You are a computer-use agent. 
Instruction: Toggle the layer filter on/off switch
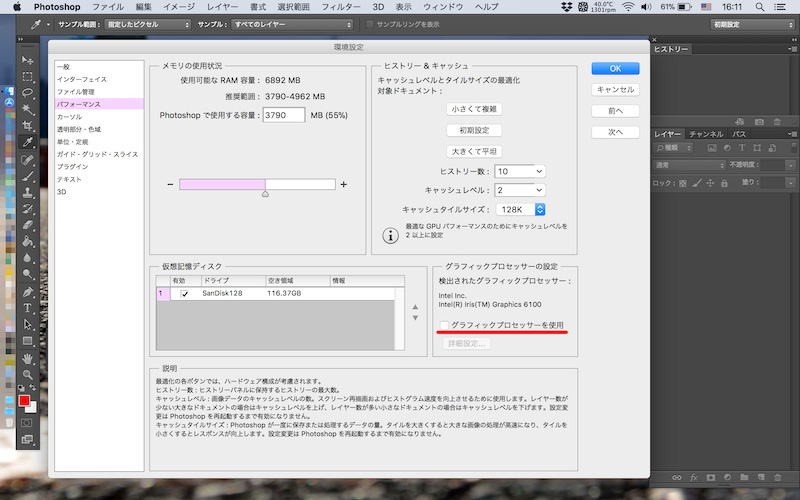(793, 148)
